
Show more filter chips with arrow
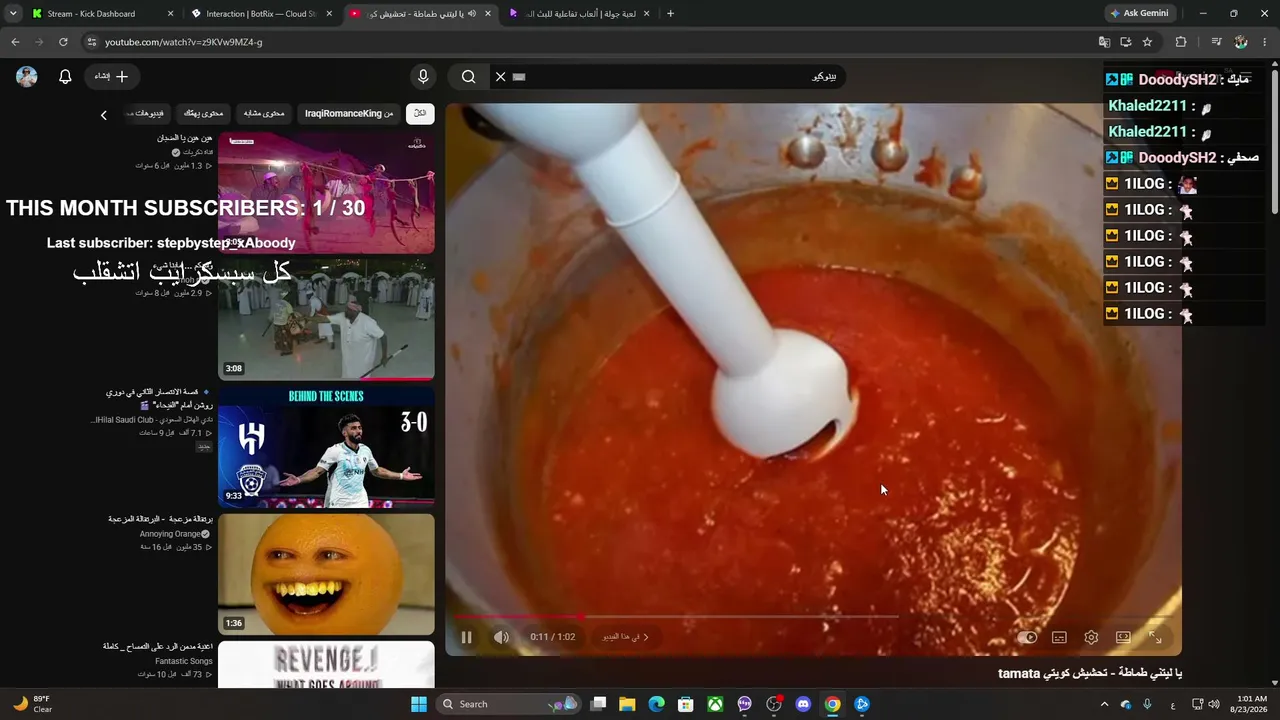click(x=103, y=115)
